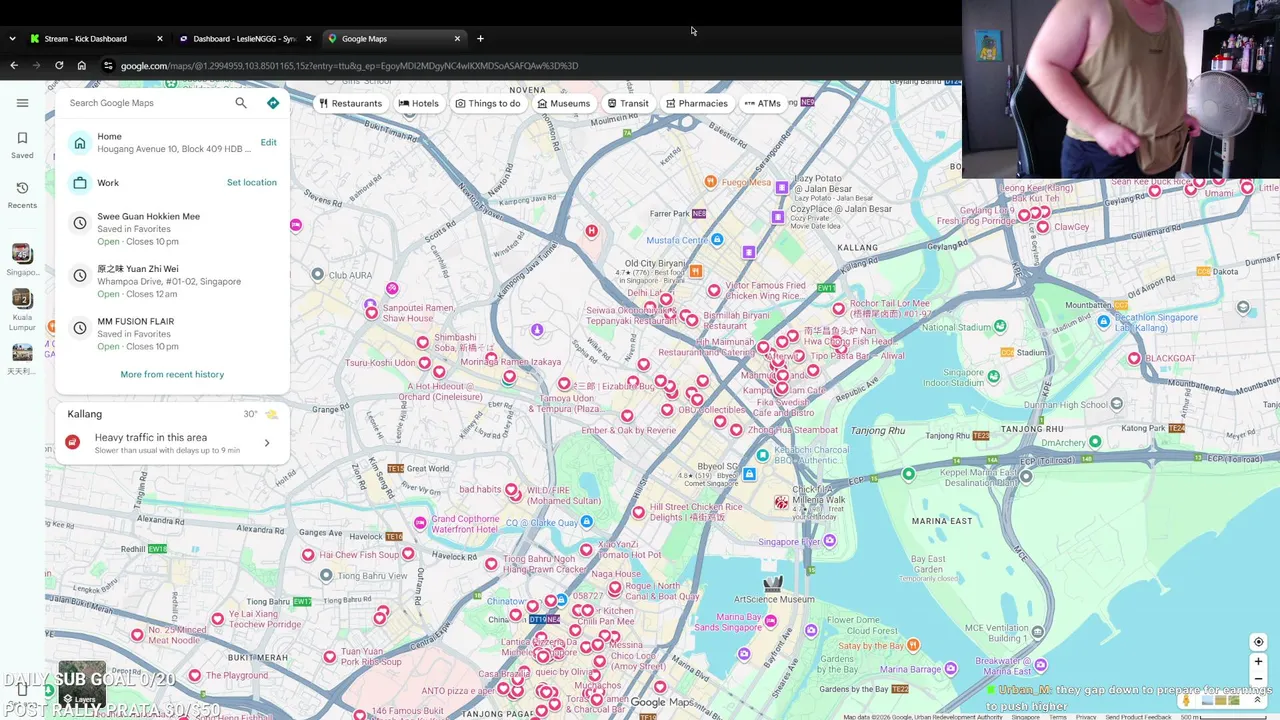Image resolution: width=1280 pixels, height=720 pixels.
Task: Switch to Dashboard - LeslieNGGG tab
Action: [x=244, y=39]
